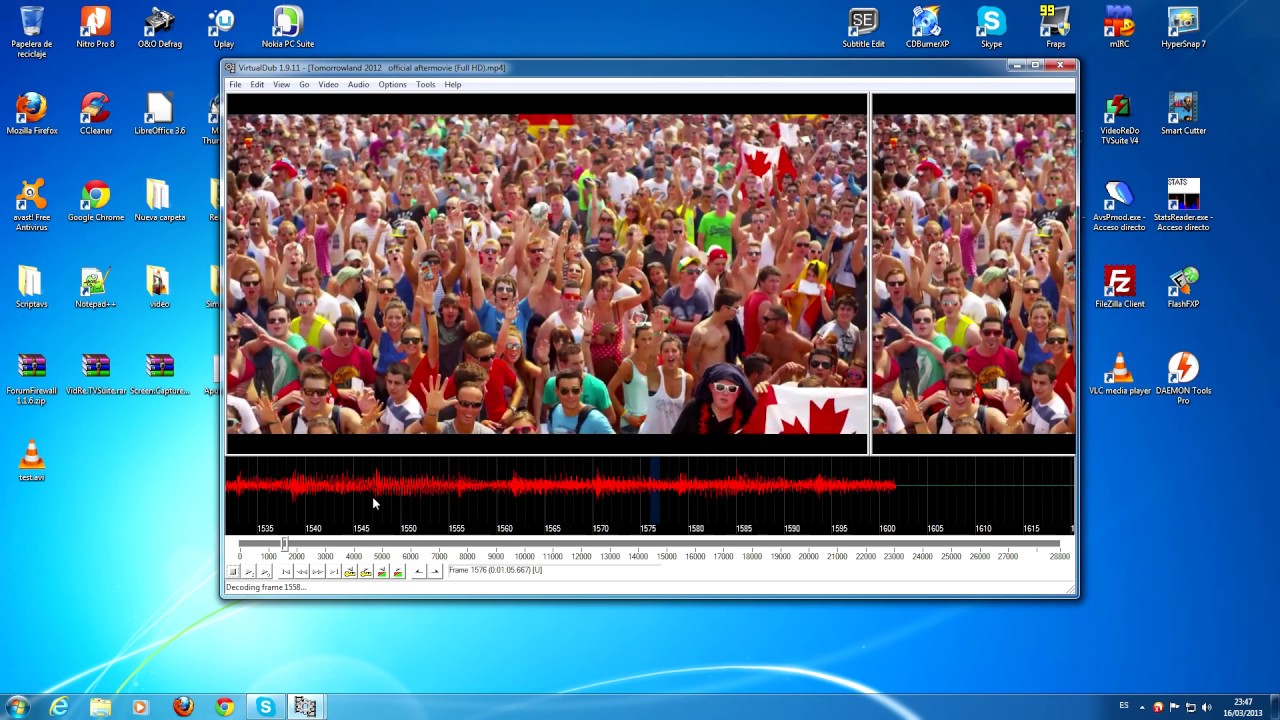Open the Tools menu
This screenshot has height=720, width=1280.
425,85
